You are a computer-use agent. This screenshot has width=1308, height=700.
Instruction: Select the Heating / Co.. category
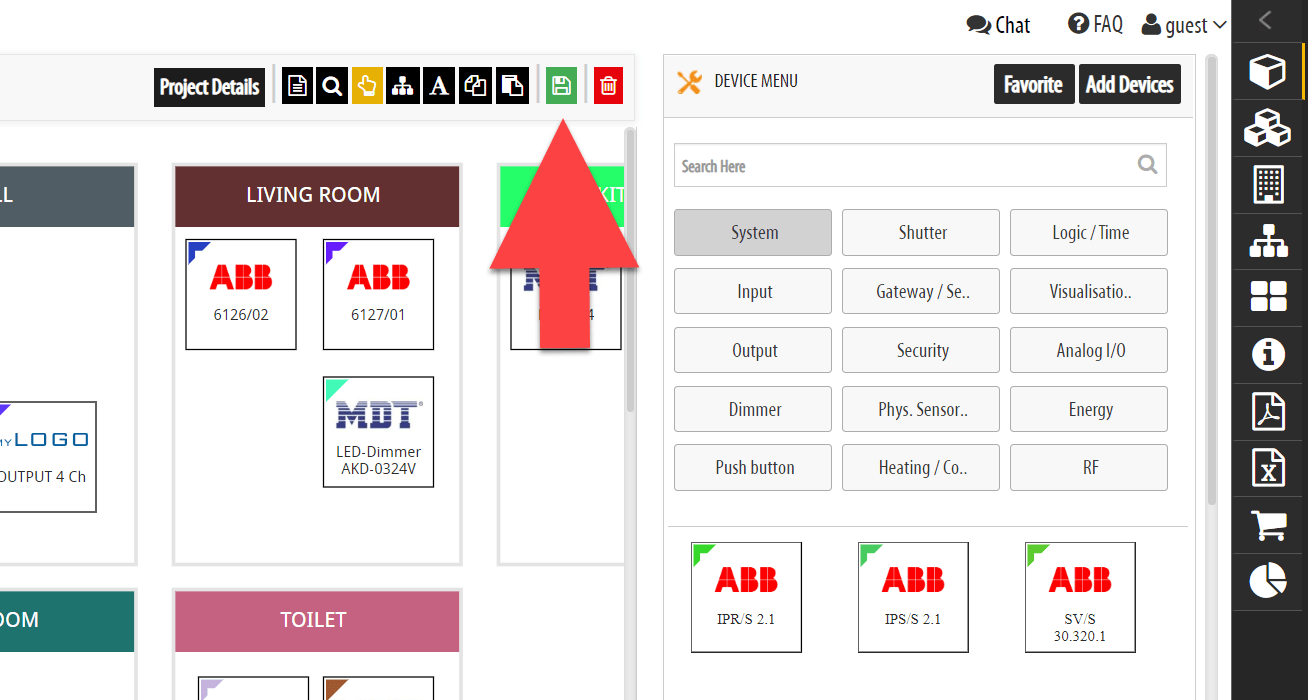click(921, 468)
